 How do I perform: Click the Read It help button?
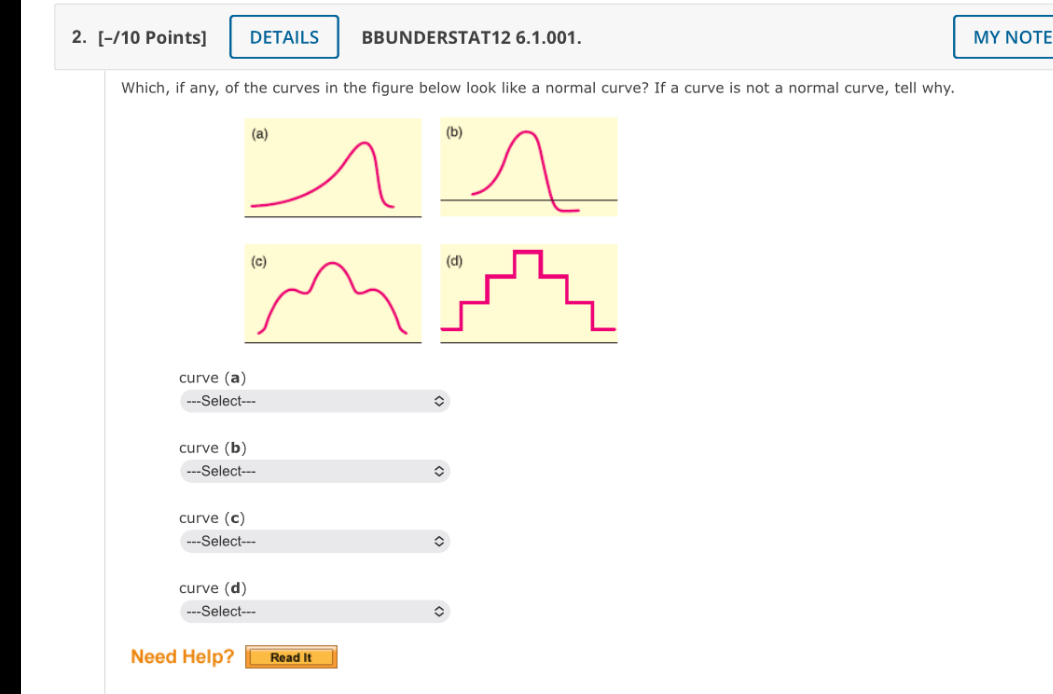pos(291,657)
